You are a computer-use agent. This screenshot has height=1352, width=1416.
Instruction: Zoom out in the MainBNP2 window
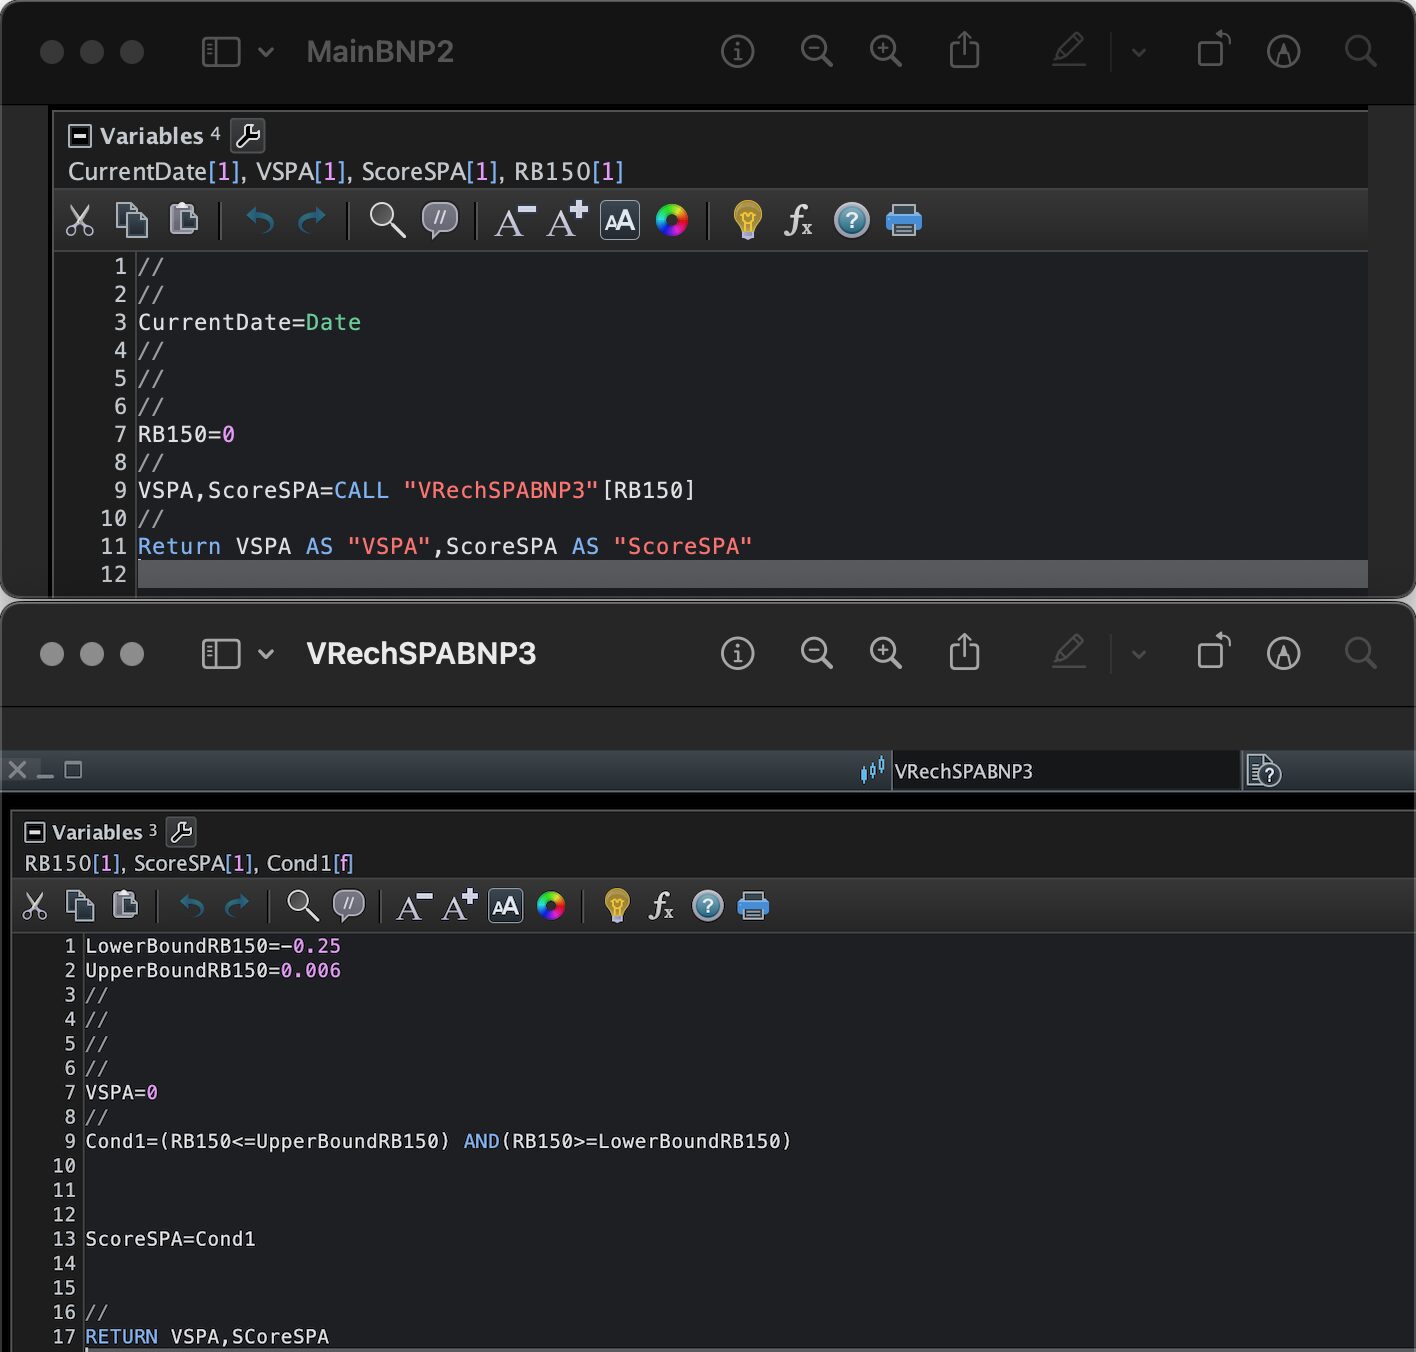[x=816, y=51]
